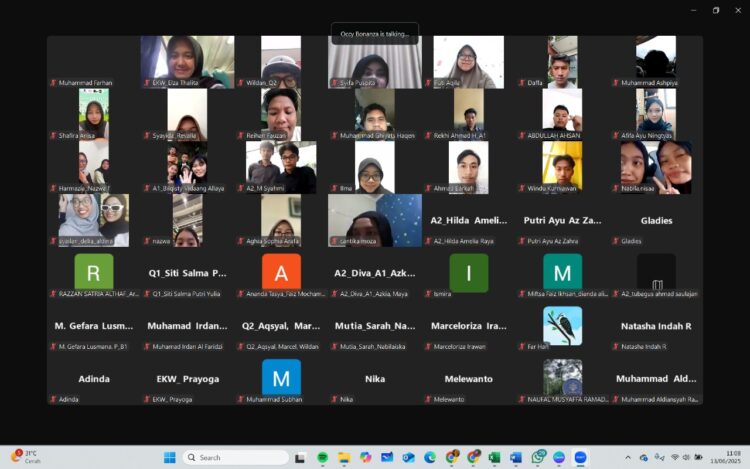750x469 pixels.
Task: Click the 'Oczy Bonanza is talking' banner
Action: click(x=375, y=33)
